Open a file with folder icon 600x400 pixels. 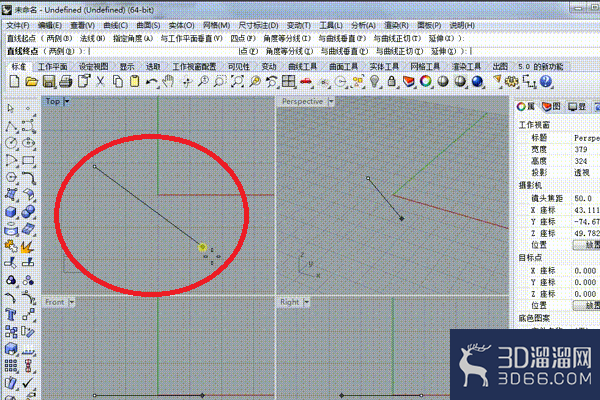[x=31, y=81]
